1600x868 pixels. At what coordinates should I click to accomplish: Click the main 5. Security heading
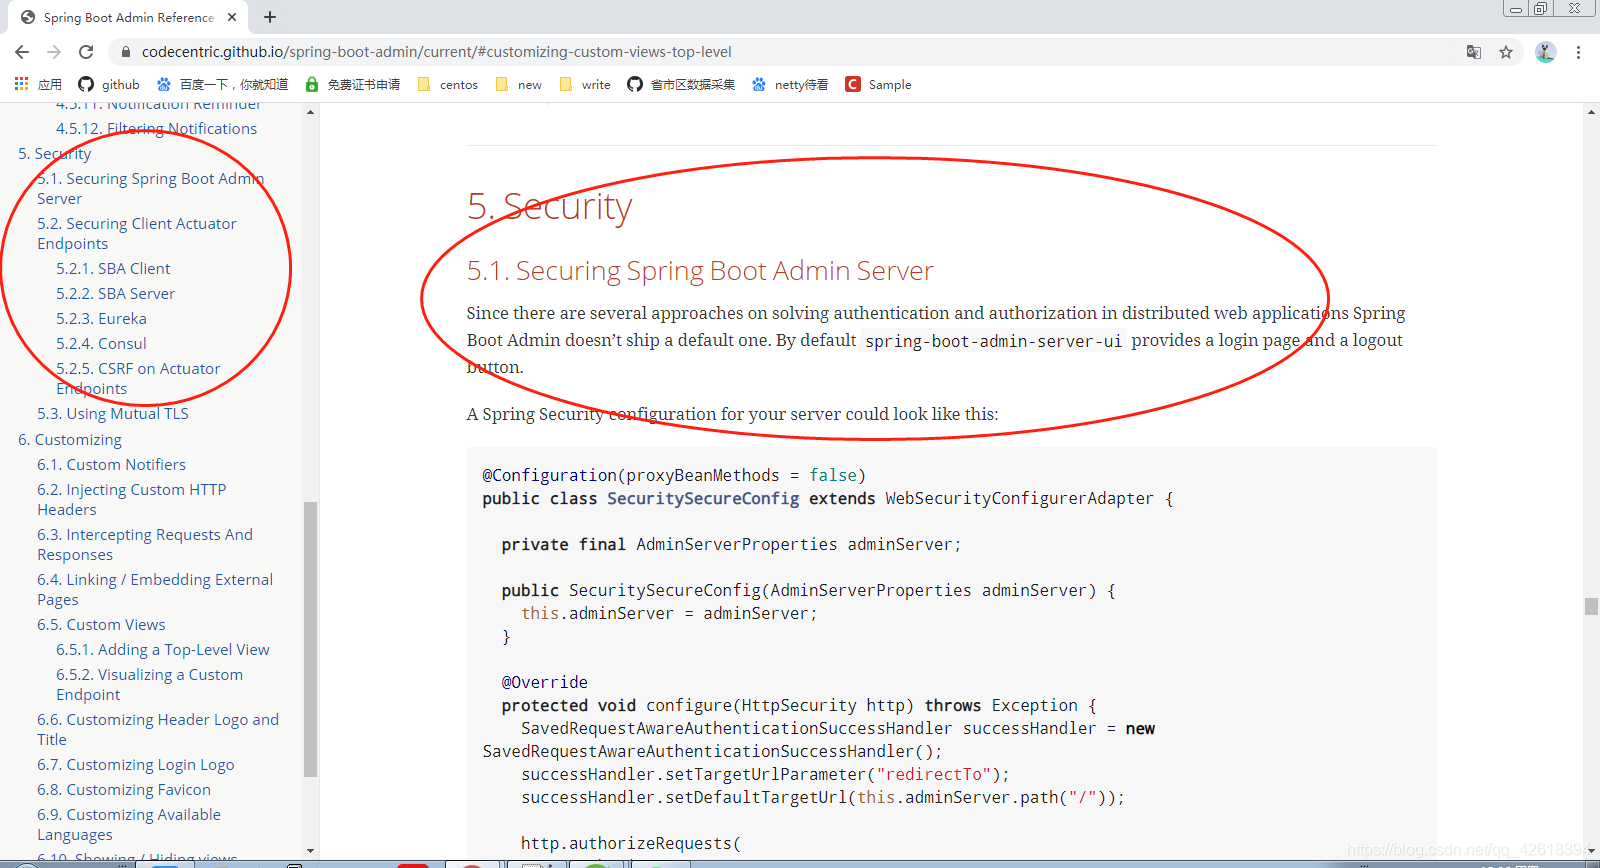[x=549, y=207]
